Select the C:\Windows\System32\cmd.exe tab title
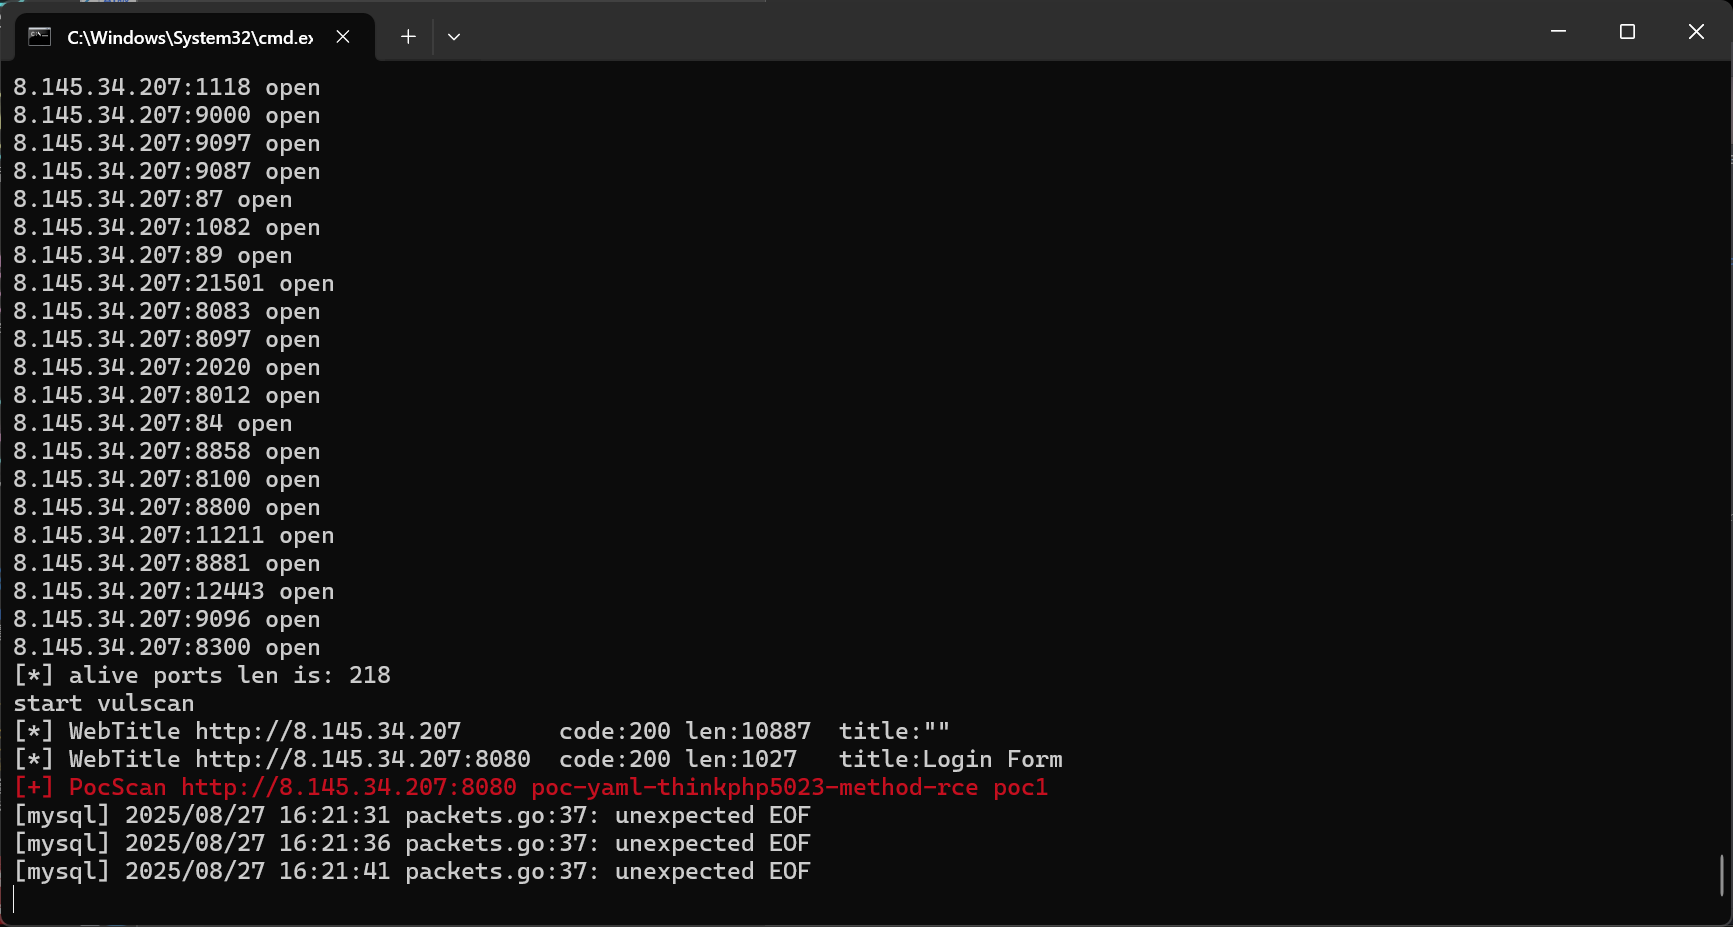The image size is (1733, 927). [x=190, y=38]
